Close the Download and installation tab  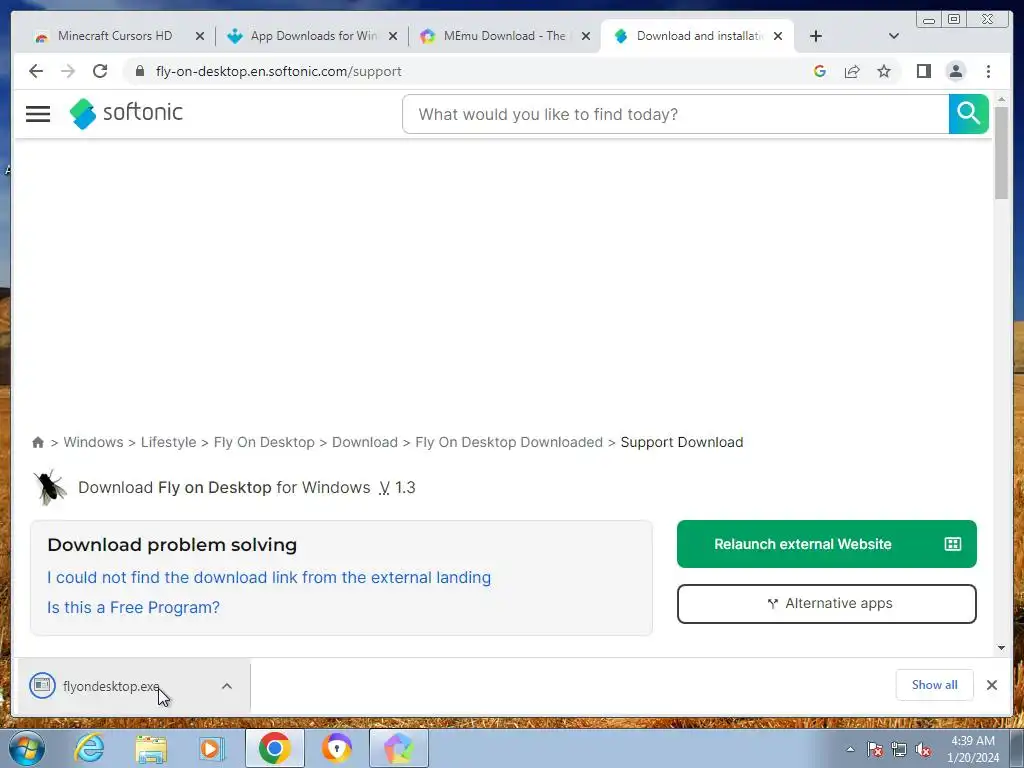(778, 36)
